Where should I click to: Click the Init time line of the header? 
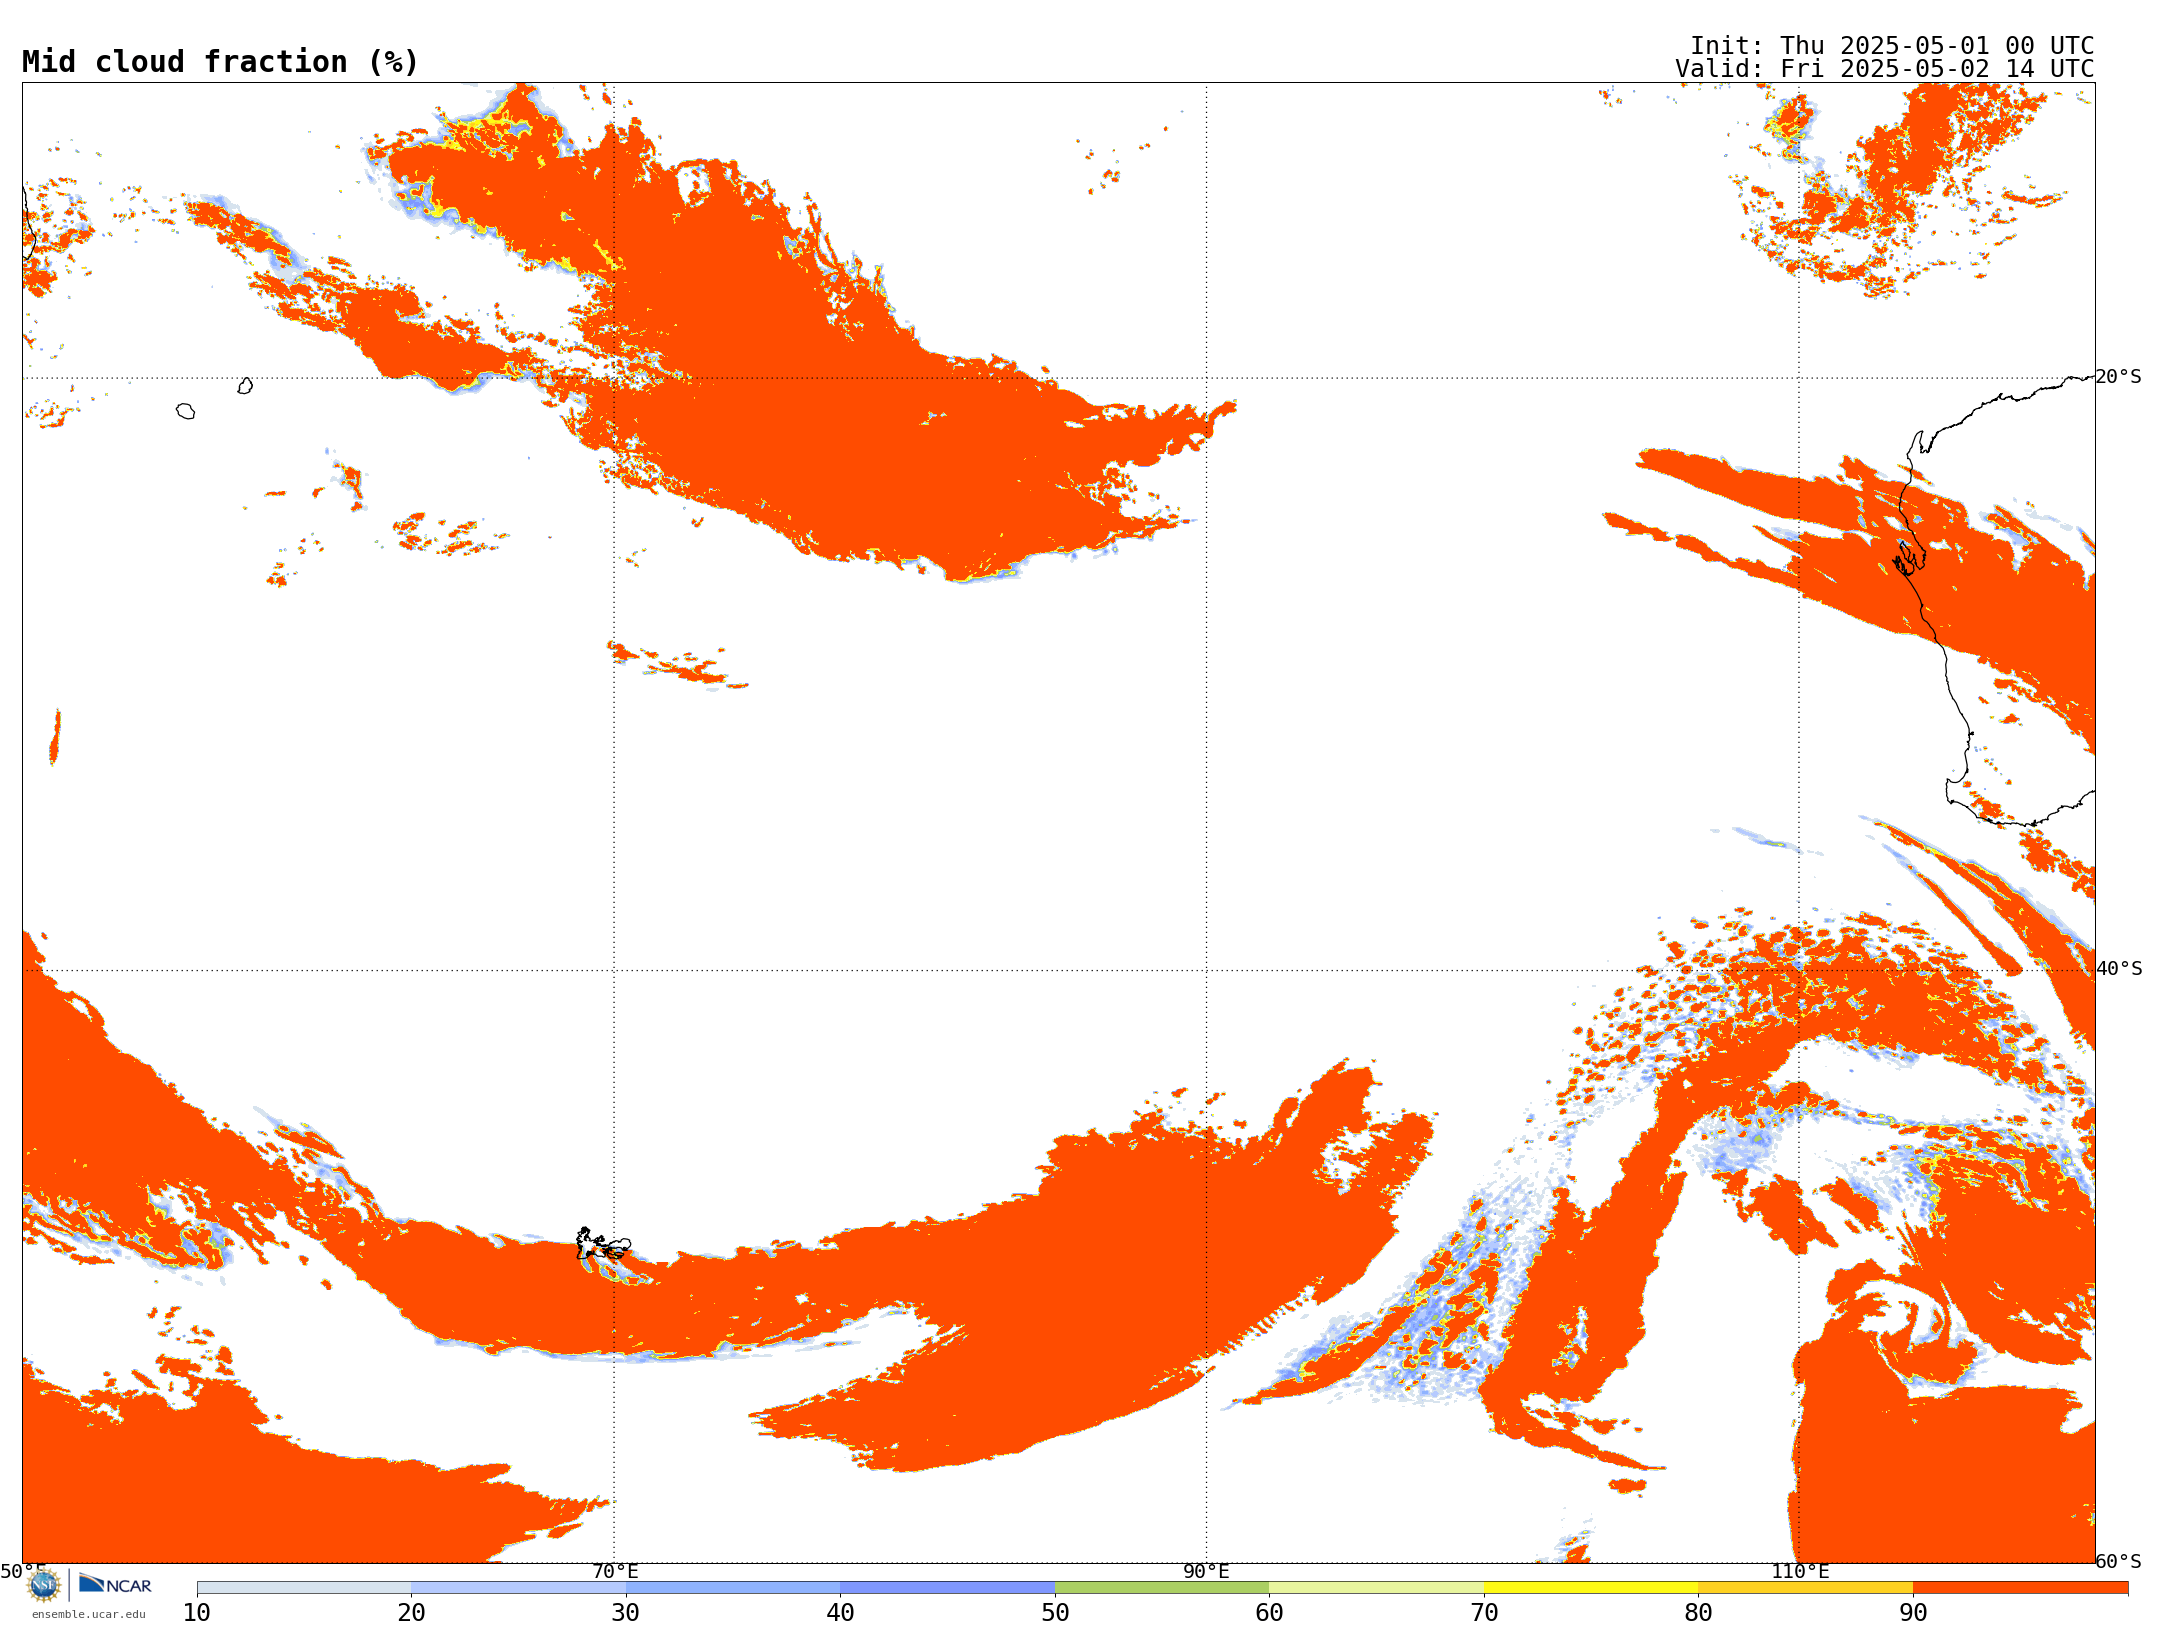1892,46
